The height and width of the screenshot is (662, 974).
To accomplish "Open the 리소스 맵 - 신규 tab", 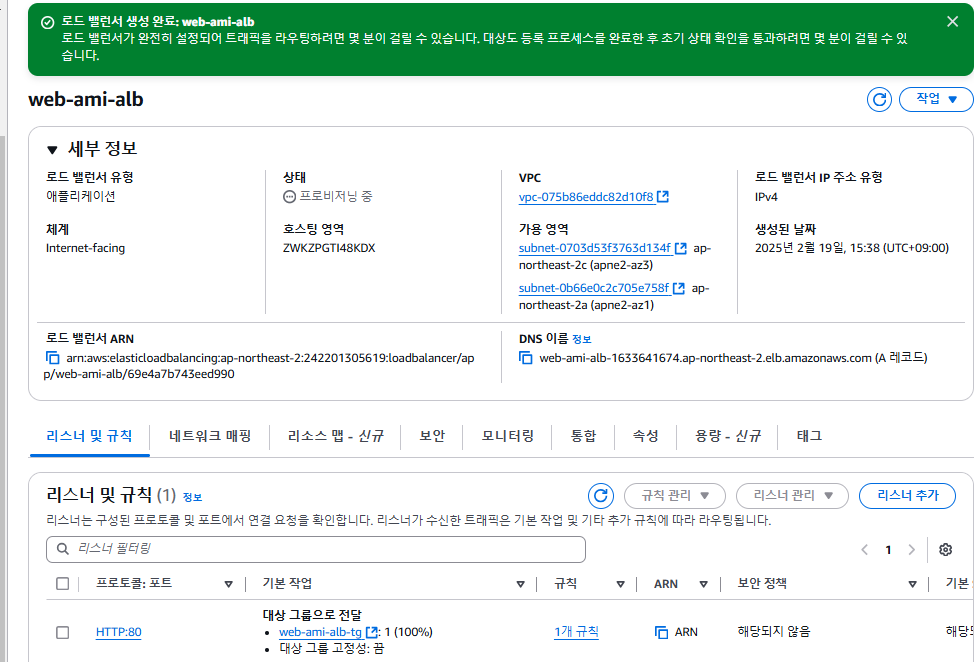I will pyautogui.click(x=335, y=436).
